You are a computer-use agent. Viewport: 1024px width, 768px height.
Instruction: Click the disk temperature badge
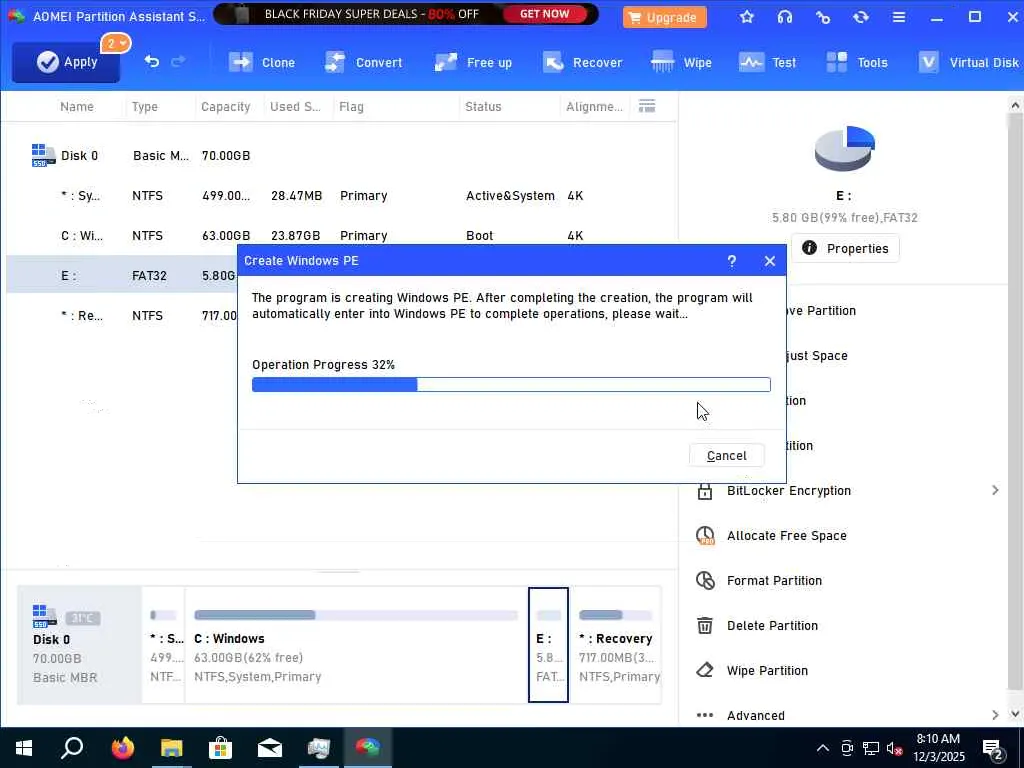pyautogui.click(x=82, y=618)
